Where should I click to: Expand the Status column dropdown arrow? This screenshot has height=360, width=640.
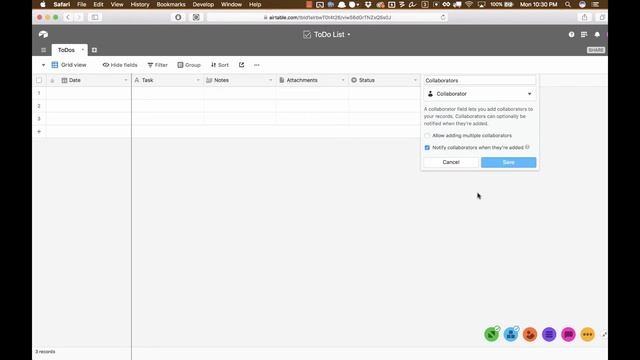[415, 80]
